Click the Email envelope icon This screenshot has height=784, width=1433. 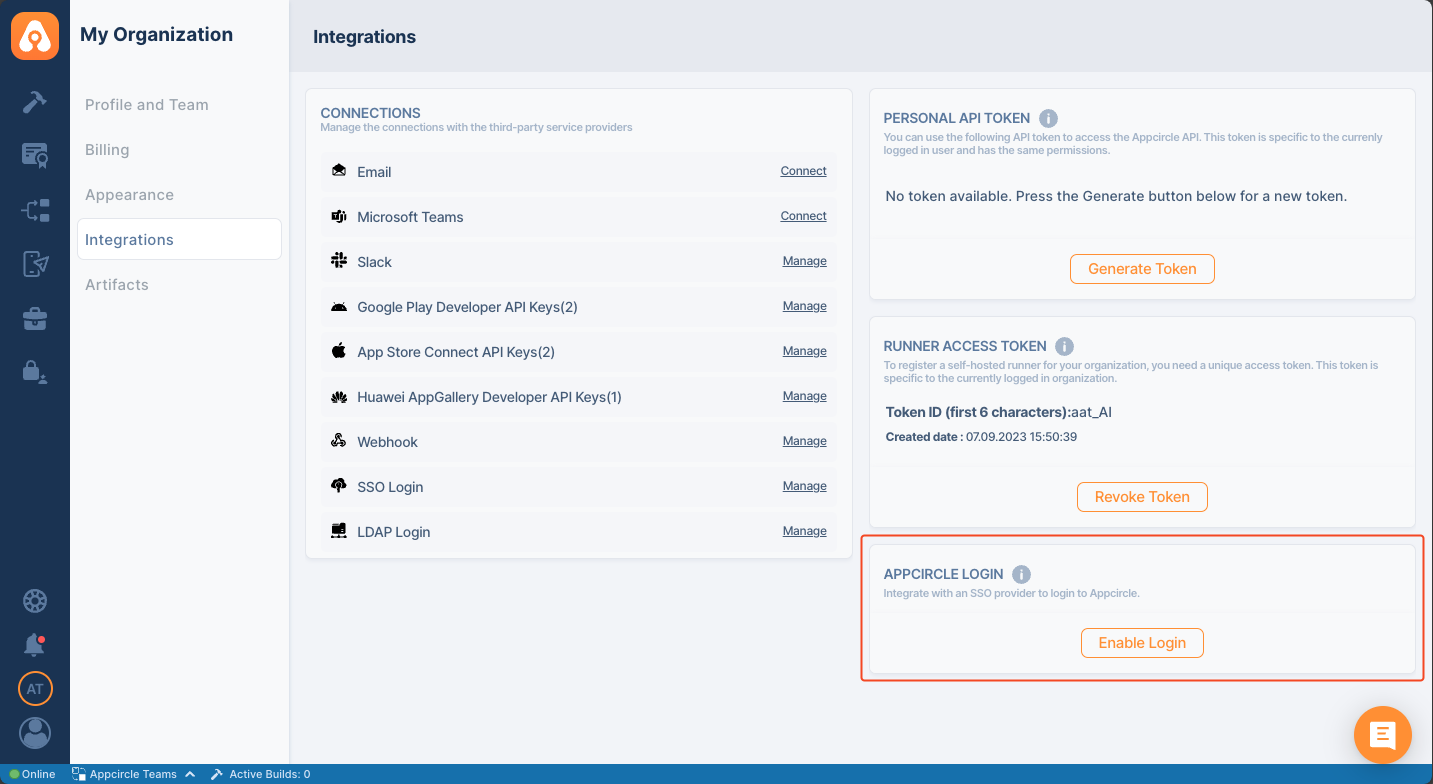pyautogui.click(x=339, y=171)
